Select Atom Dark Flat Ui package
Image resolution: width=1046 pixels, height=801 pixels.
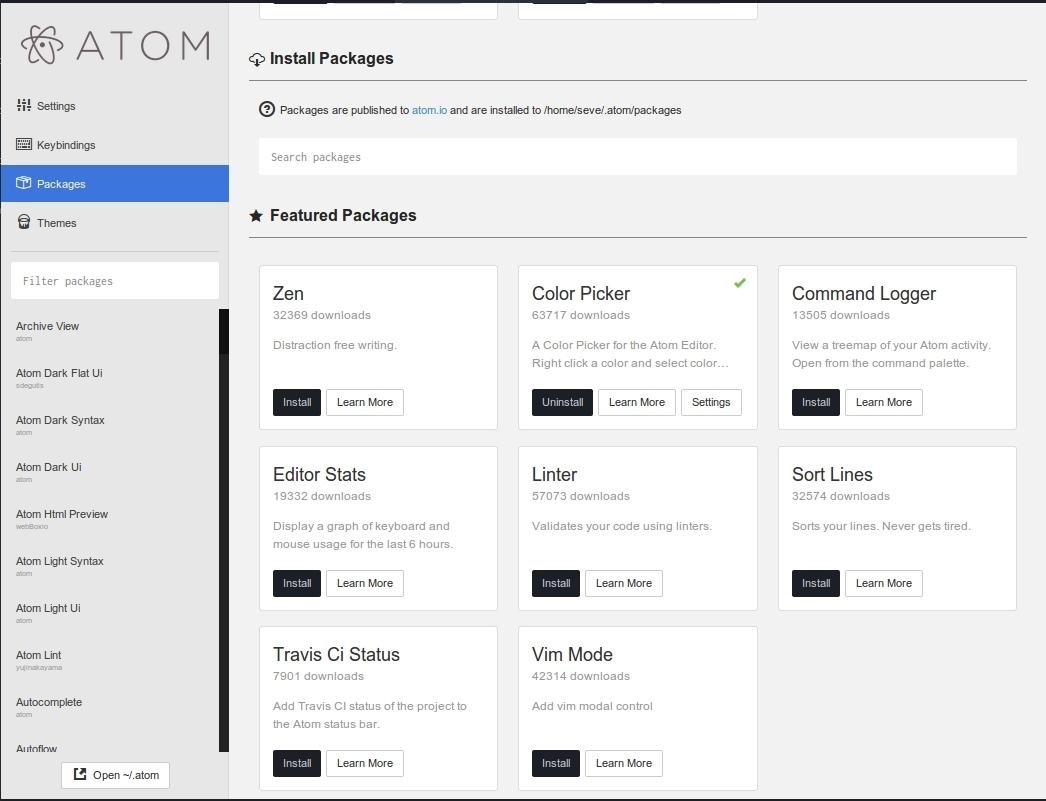coord(59,373)
